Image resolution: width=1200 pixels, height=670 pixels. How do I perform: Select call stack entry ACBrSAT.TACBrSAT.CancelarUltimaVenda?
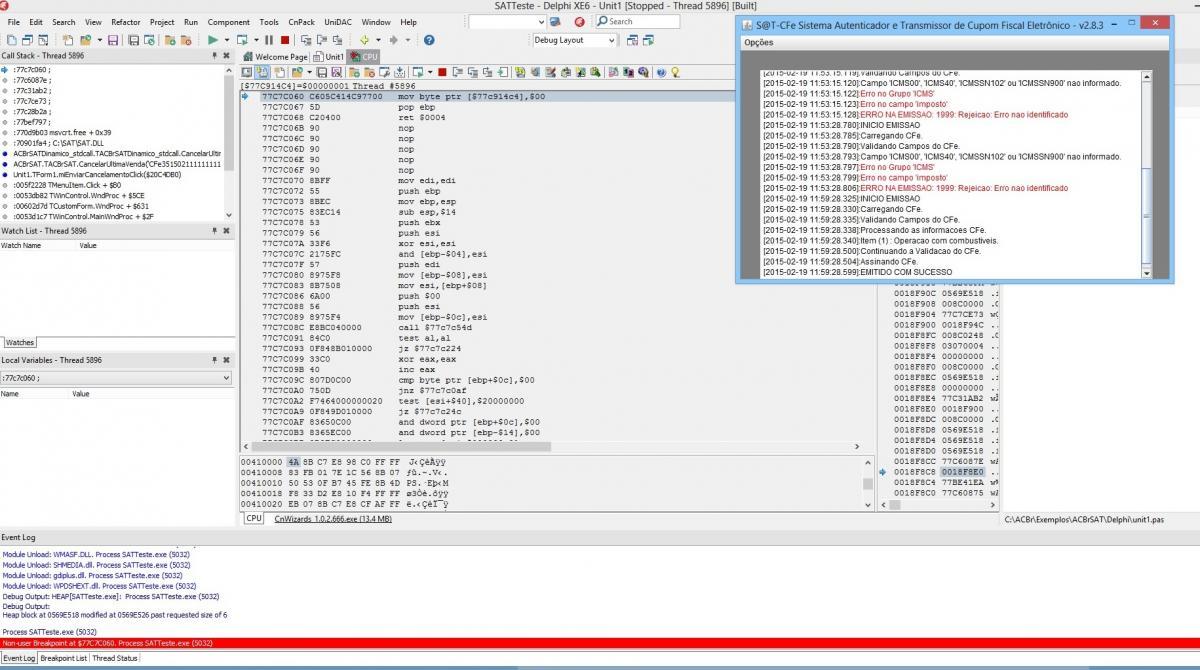point(117,163)
